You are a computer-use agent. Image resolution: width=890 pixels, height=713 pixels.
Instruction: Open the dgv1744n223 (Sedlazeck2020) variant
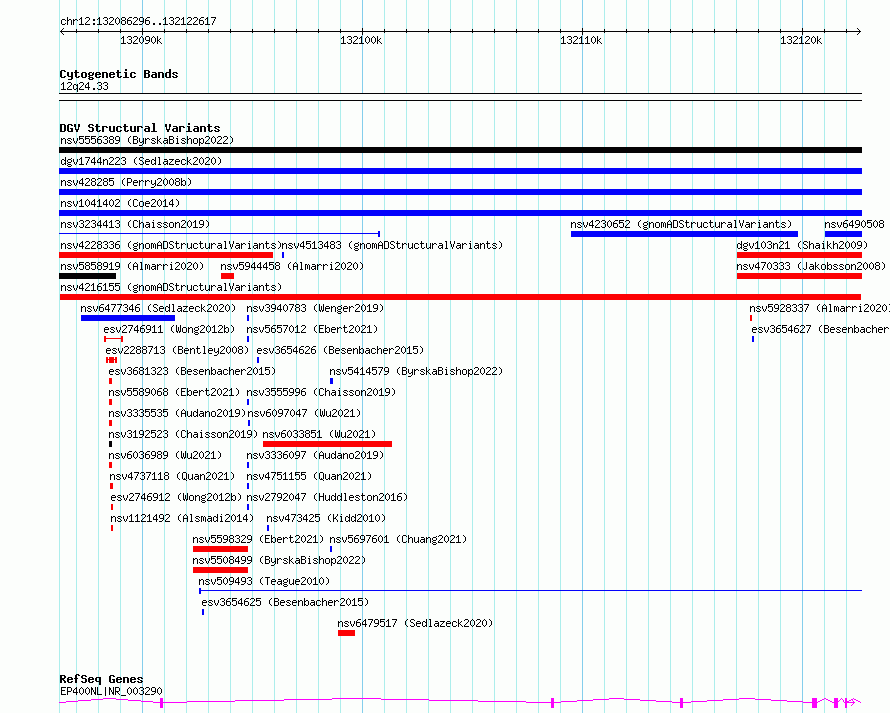pos(141,161)
